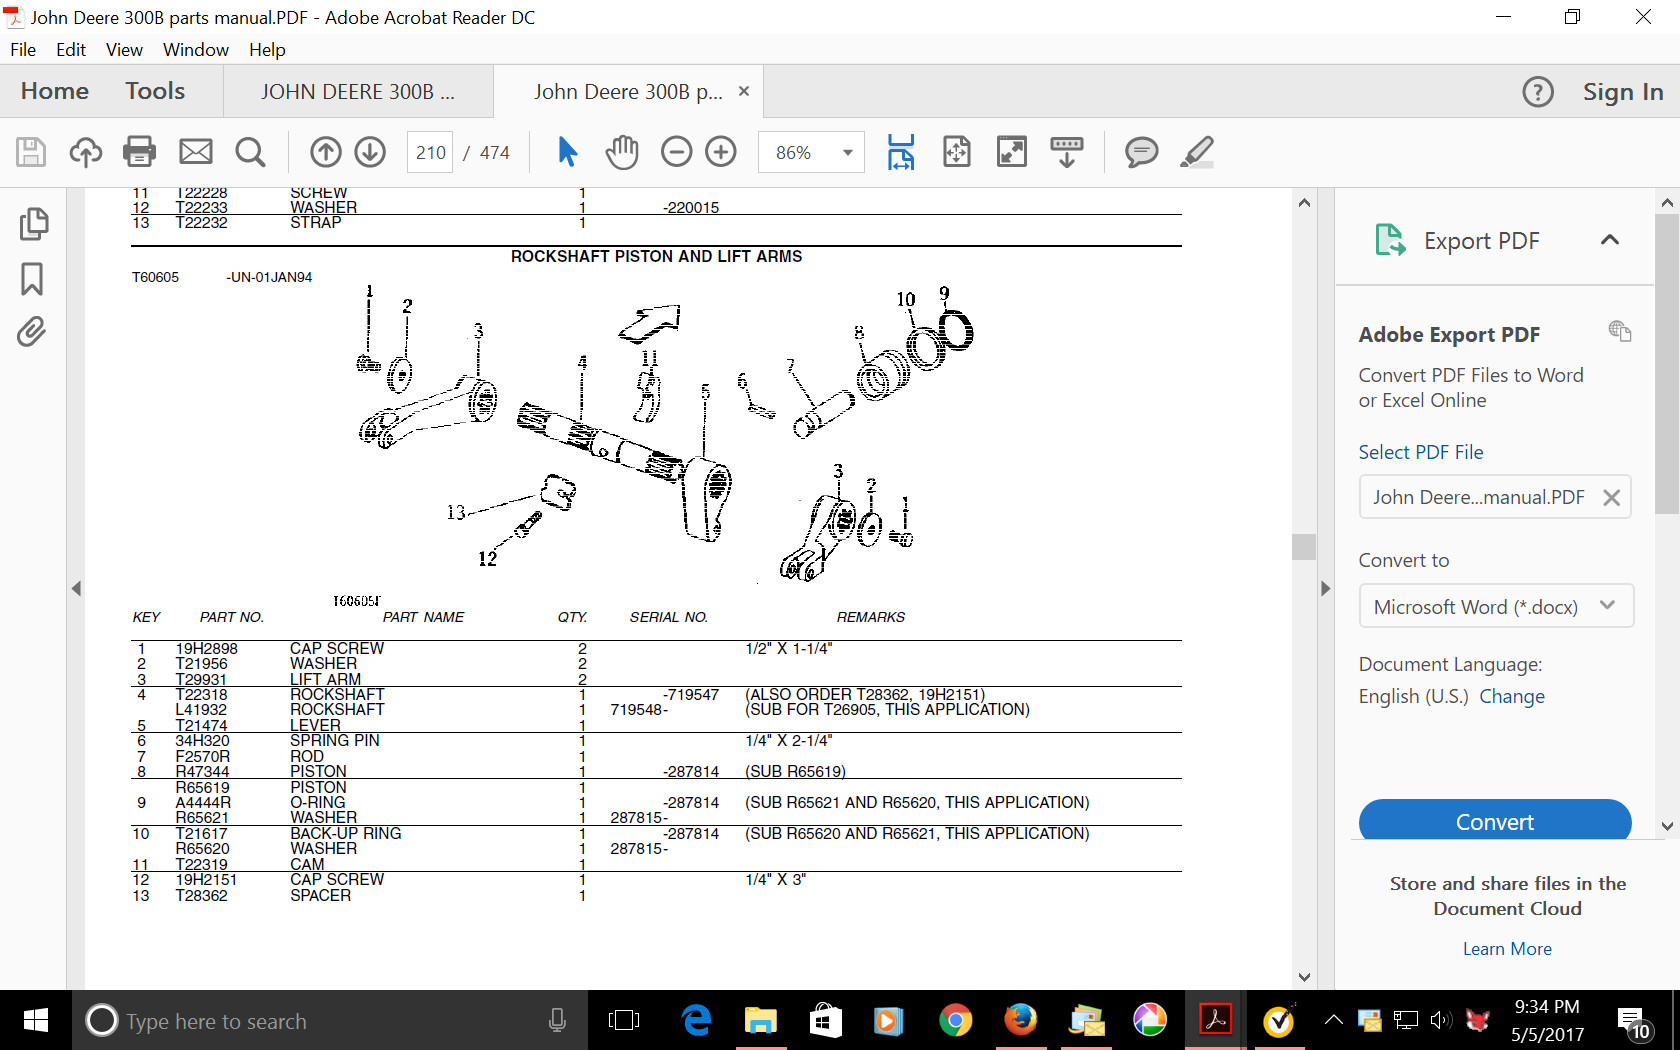Screen dimensions: 1680x1050
Task: Open the Add comment sticky note tool
Action: [1141, 152]
